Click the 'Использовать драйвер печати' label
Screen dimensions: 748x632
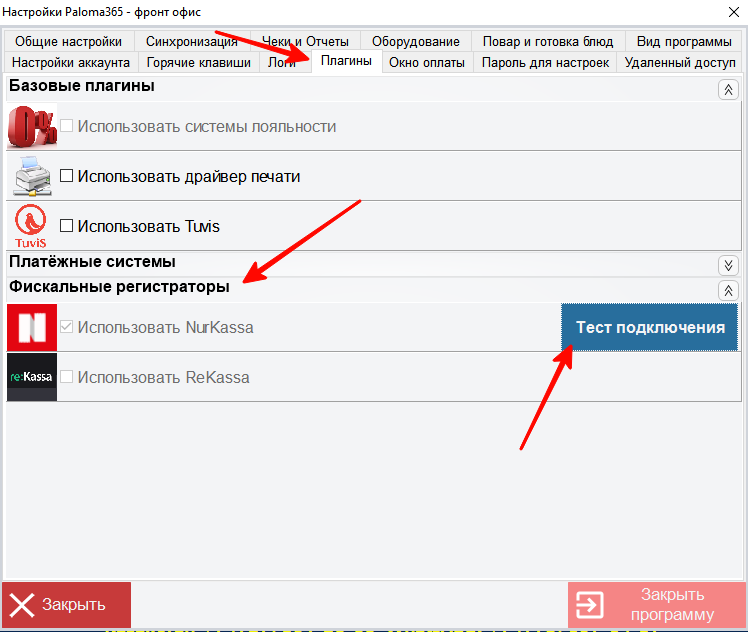click(x=189, y=176)
